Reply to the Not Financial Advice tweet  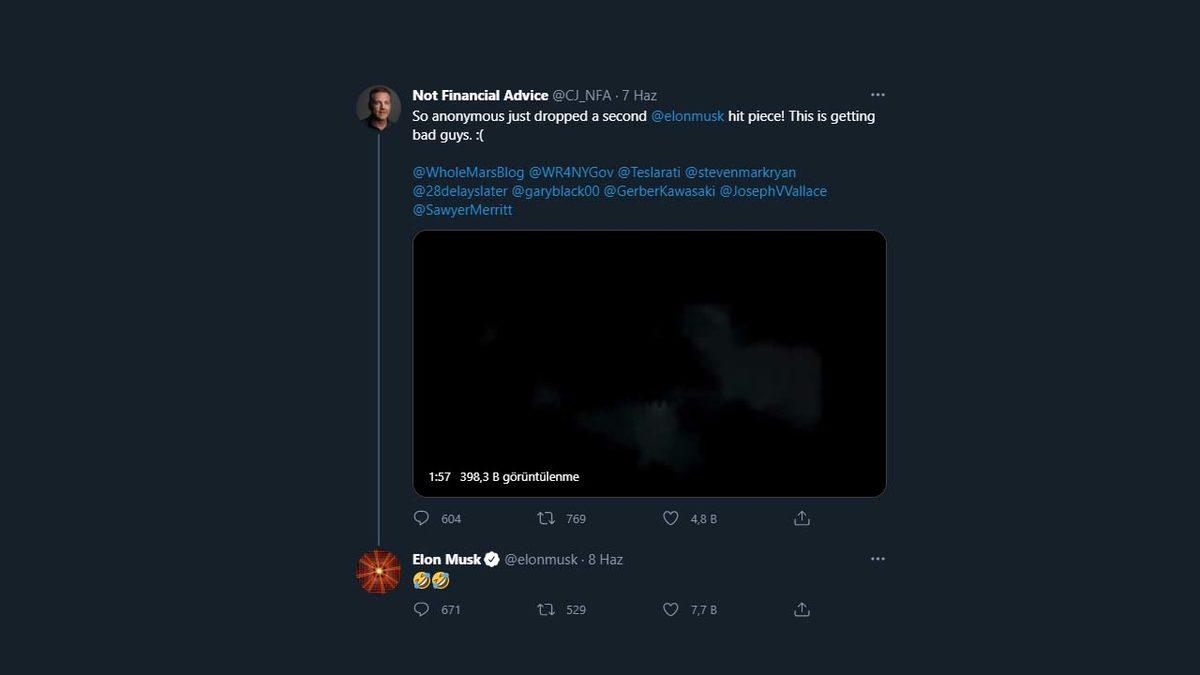421,518
